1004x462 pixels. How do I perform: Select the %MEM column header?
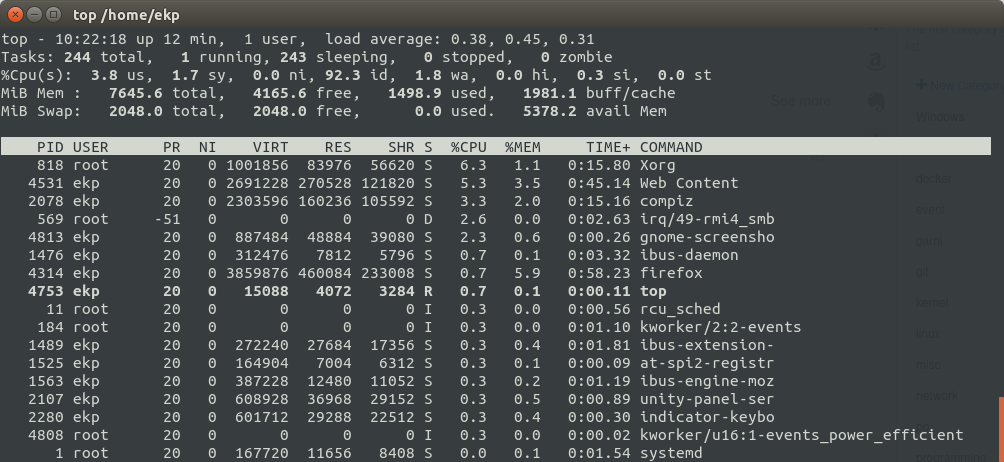[x=522, y=147]
